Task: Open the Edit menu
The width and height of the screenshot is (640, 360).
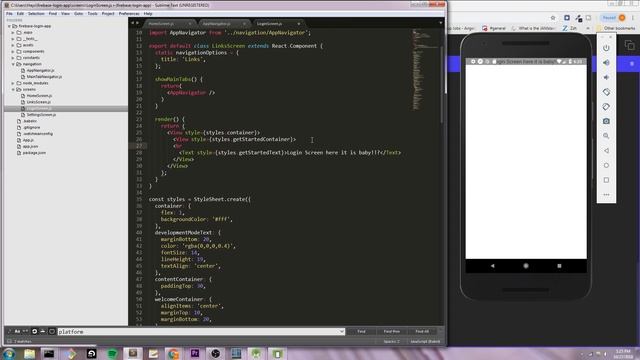Action: click(20, 13)
